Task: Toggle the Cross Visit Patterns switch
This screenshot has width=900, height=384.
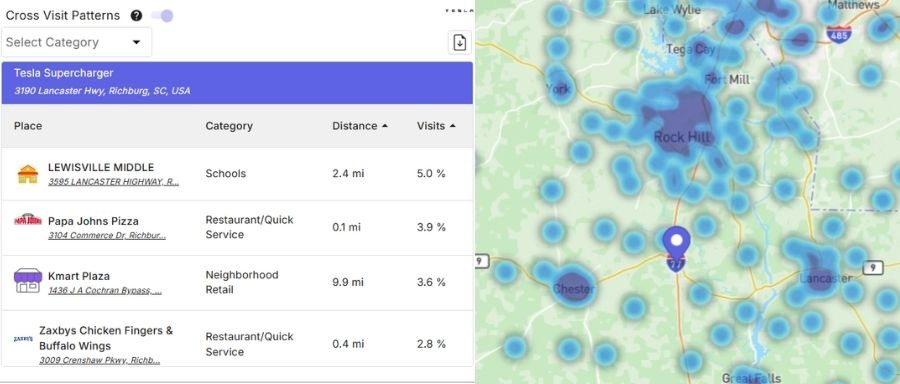Action: tap(162, 15)
